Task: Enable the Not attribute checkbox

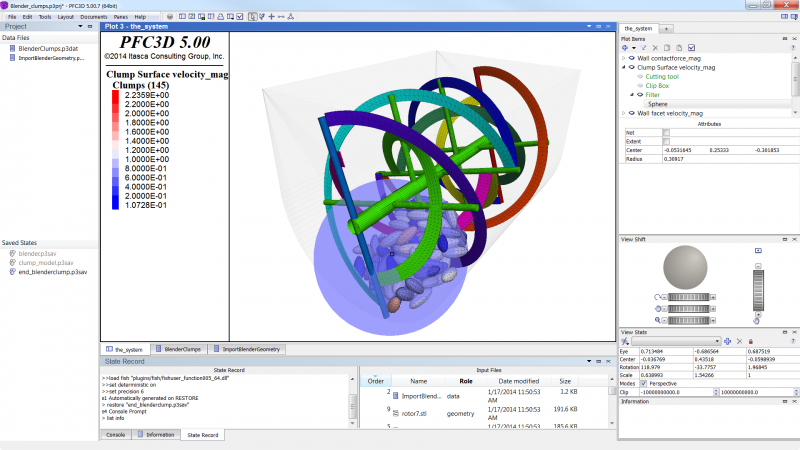Action: coord(666,133)
